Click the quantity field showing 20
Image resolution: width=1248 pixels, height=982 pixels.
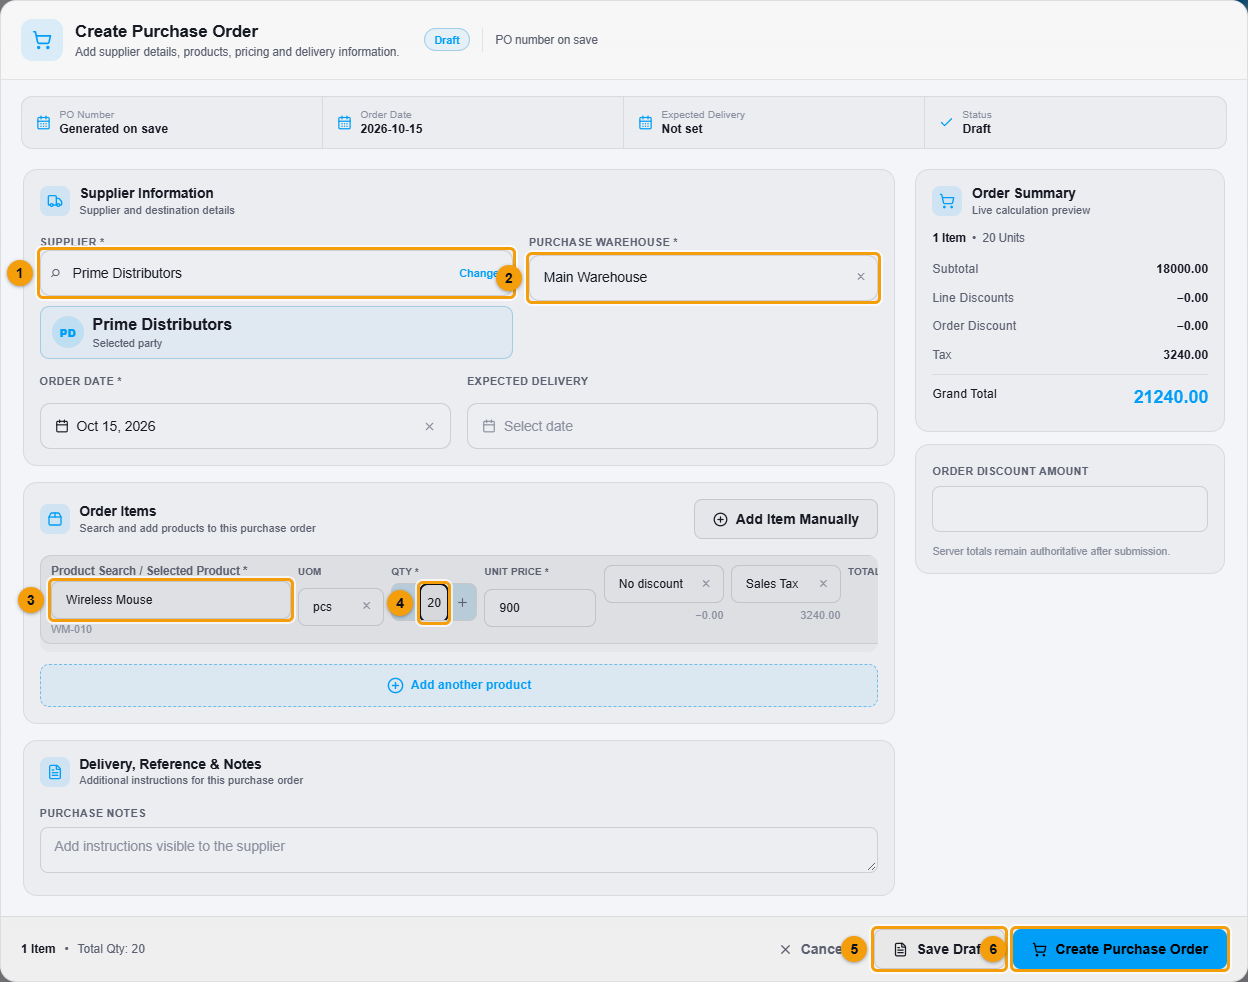(434, 603)
